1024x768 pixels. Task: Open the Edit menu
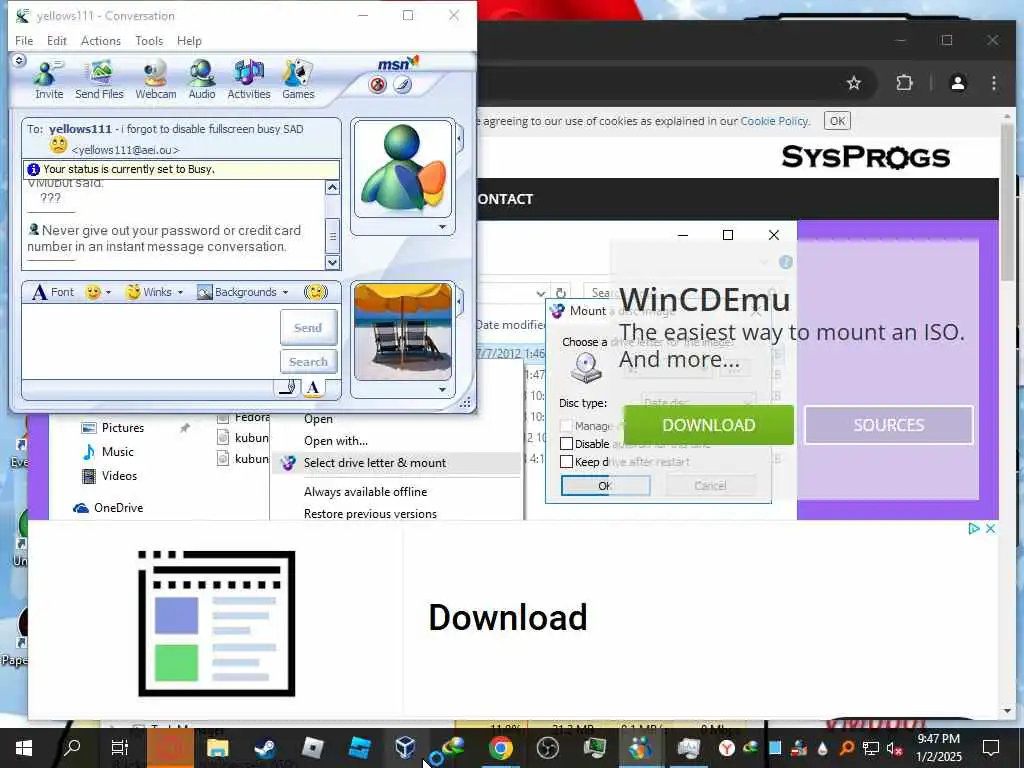57,40
